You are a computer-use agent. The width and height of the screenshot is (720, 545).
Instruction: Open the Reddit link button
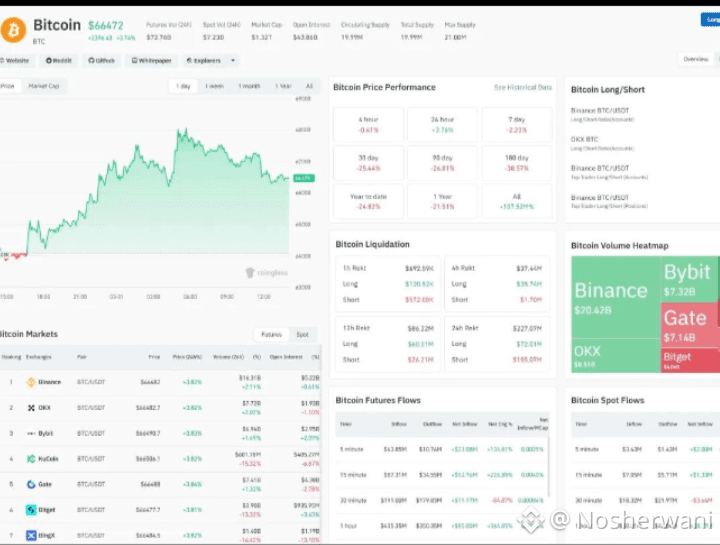point(58,61)
